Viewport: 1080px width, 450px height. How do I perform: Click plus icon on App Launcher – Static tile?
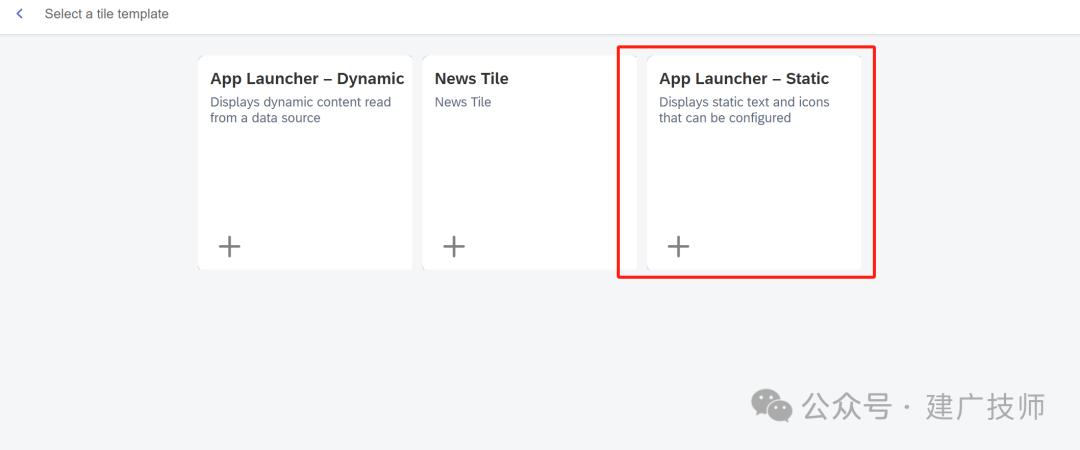click(678, 246)
